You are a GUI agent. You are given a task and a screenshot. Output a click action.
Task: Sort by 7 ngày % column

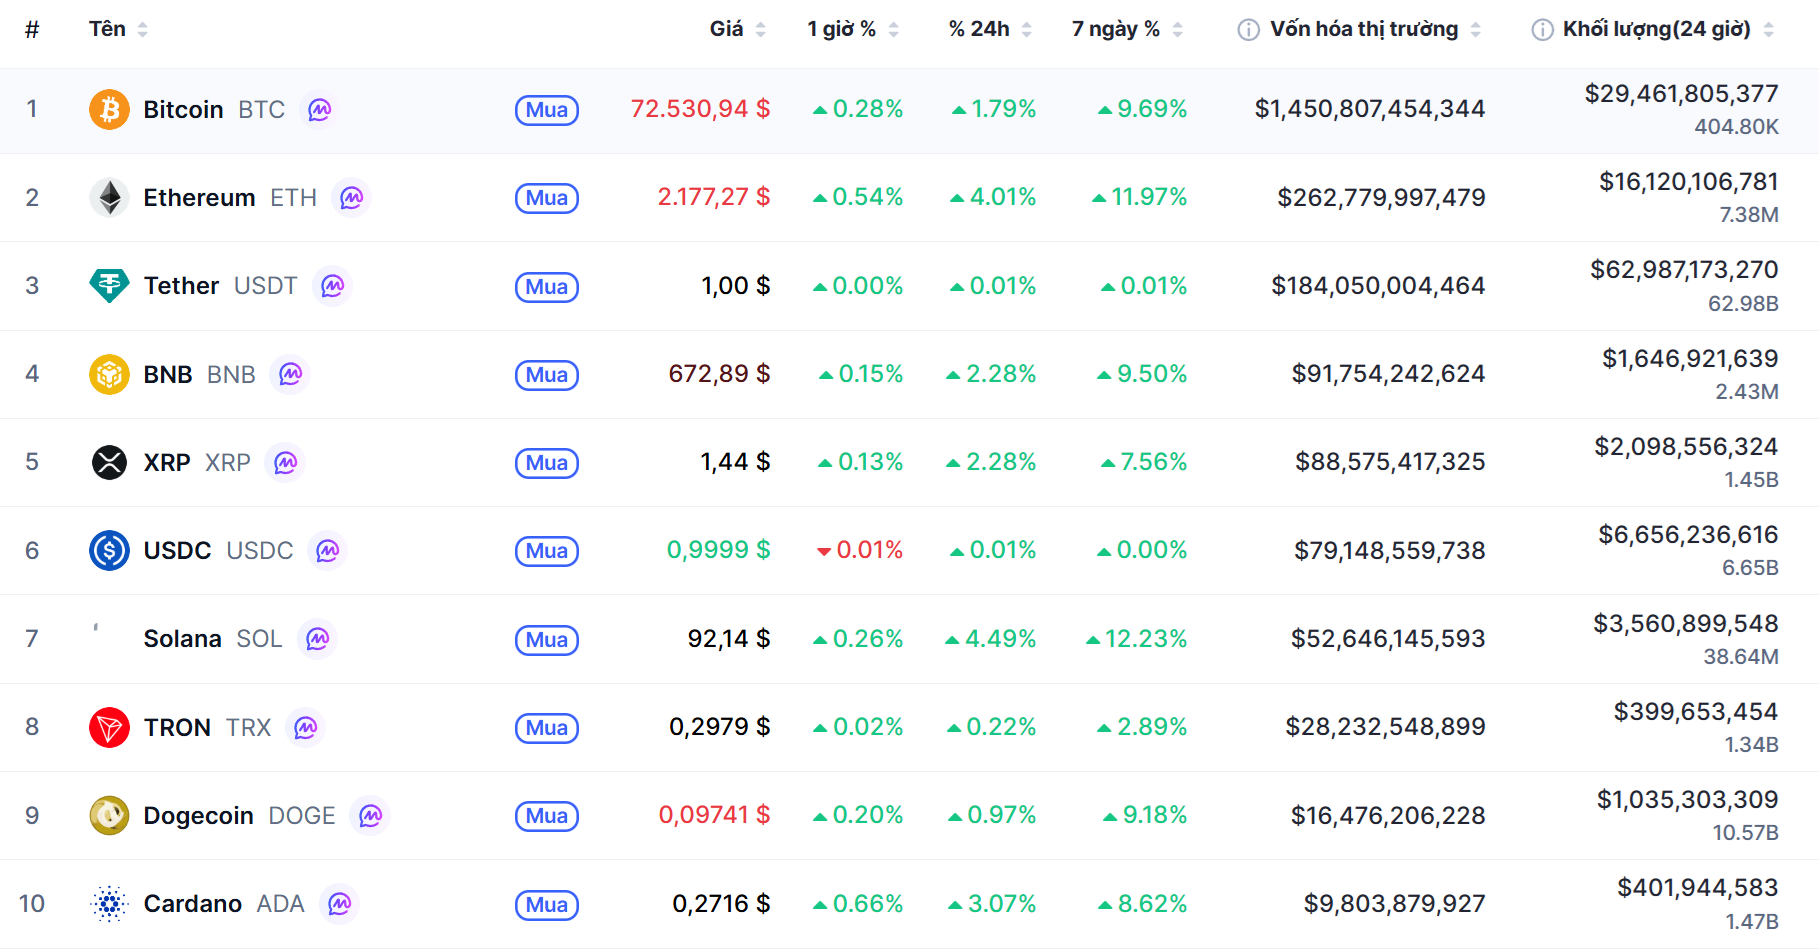pos(1116,29)
